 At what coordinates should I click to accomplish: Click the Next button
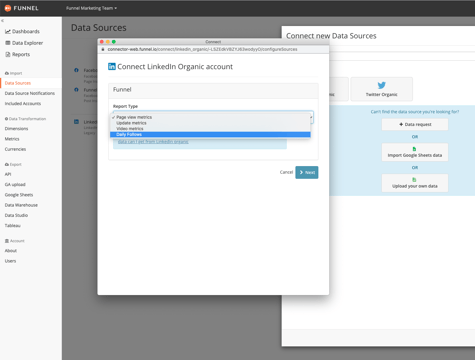click(x=307, y=172)
